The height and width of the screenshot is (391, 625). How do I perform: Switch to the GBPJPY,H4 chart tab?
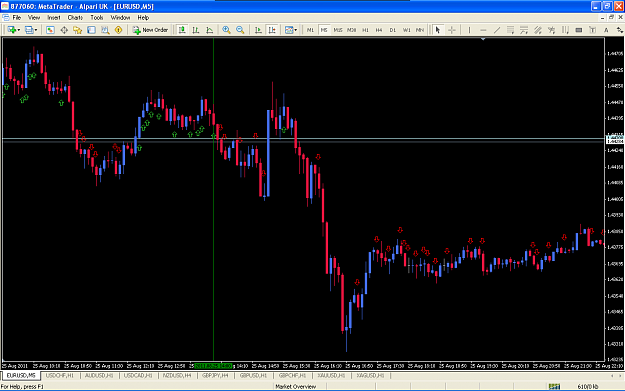[x=215, y=375]
